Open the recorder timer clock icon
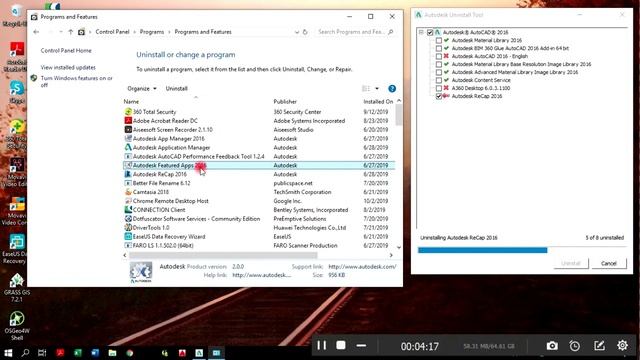 pos(575,346)
